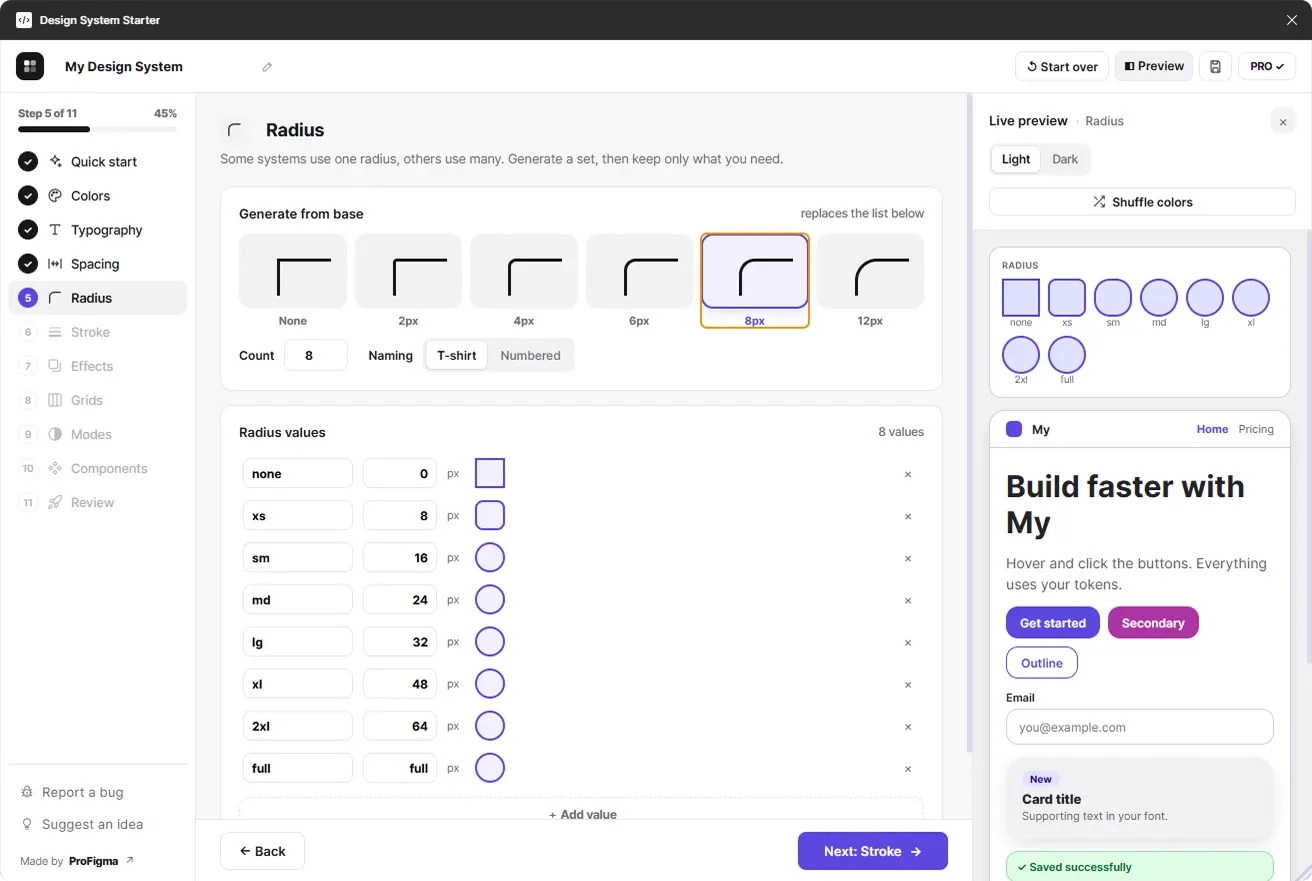The height and width of the screenshot is (881, 1312).
Task: Switch naming to Numbered
Action: tap(530, 355)
